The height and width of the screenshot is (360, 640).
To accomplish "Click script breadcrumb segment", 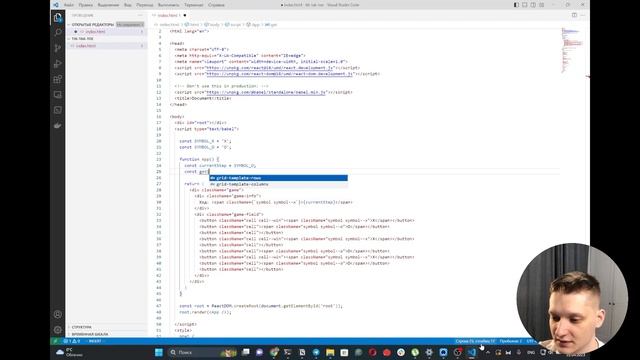I will (233, 24).
